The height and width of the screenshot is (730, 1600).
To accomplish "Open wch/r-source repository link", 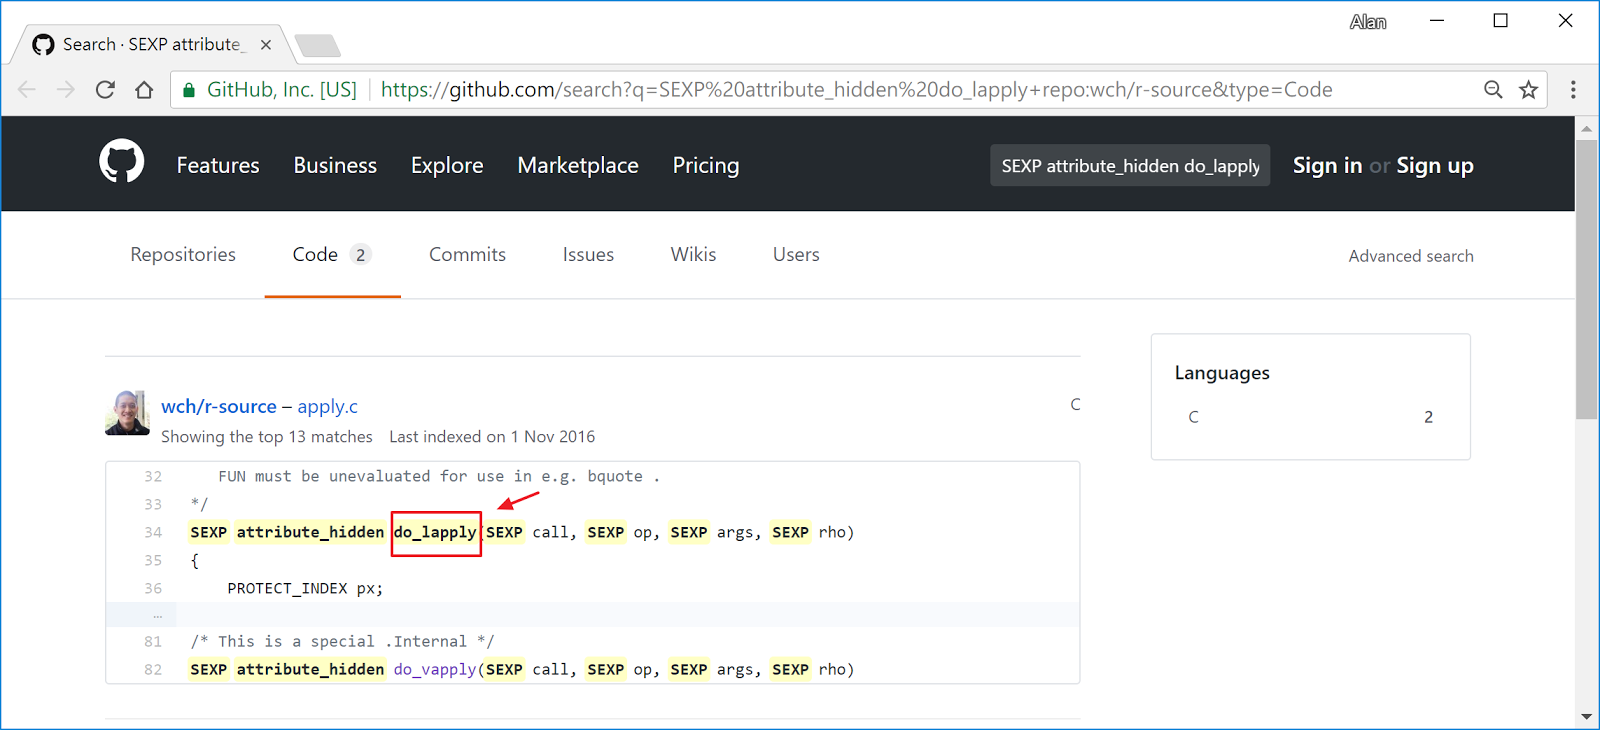I will coord(219,407).
